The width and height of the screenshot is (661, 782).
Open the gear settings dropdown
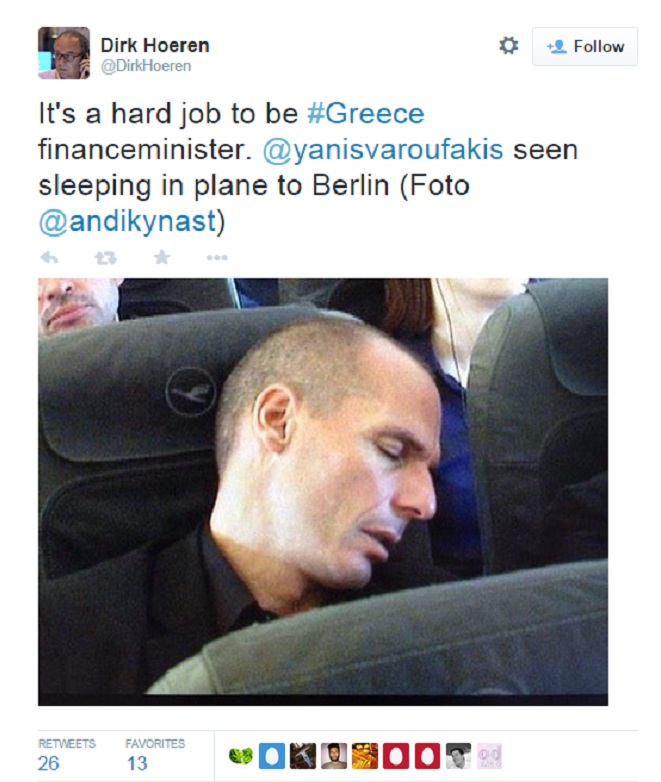[508, 46]
